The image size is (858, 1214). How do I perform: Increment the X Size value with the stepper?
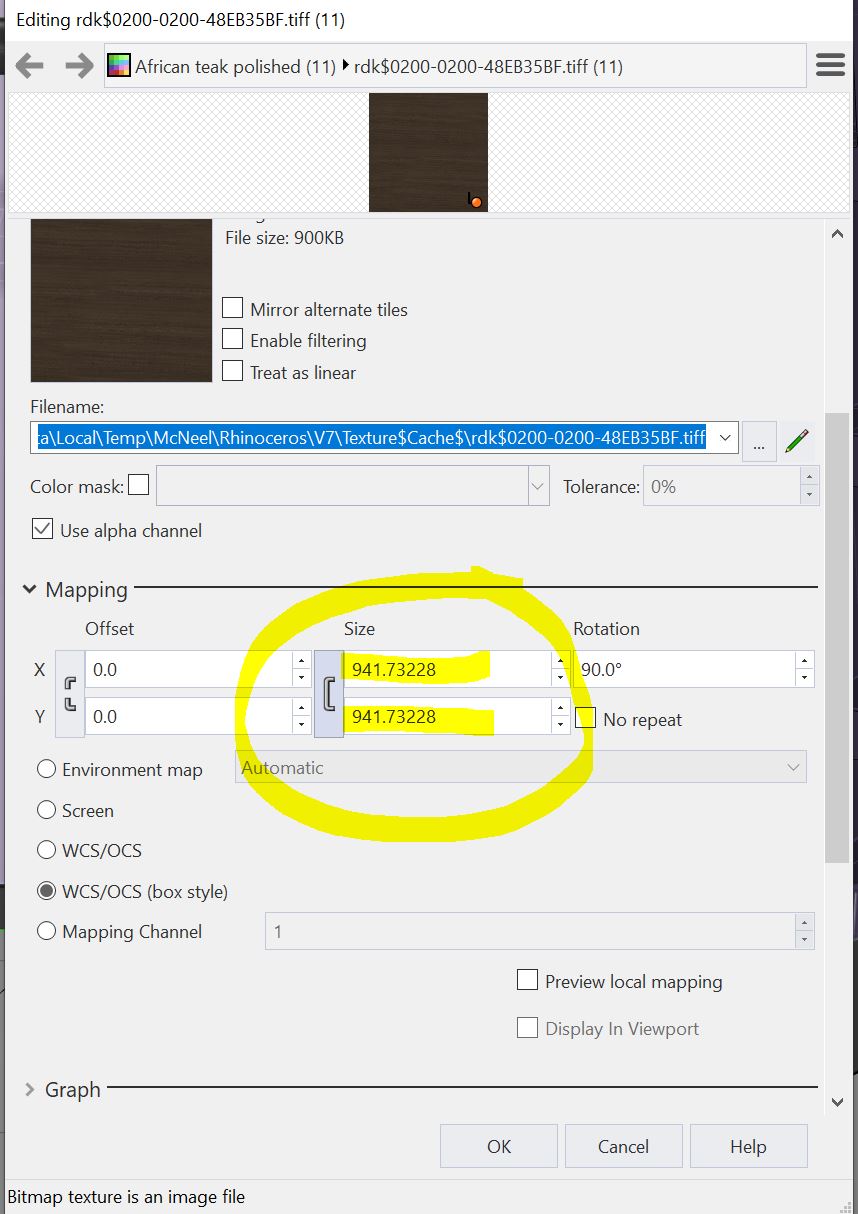(560, 663)
